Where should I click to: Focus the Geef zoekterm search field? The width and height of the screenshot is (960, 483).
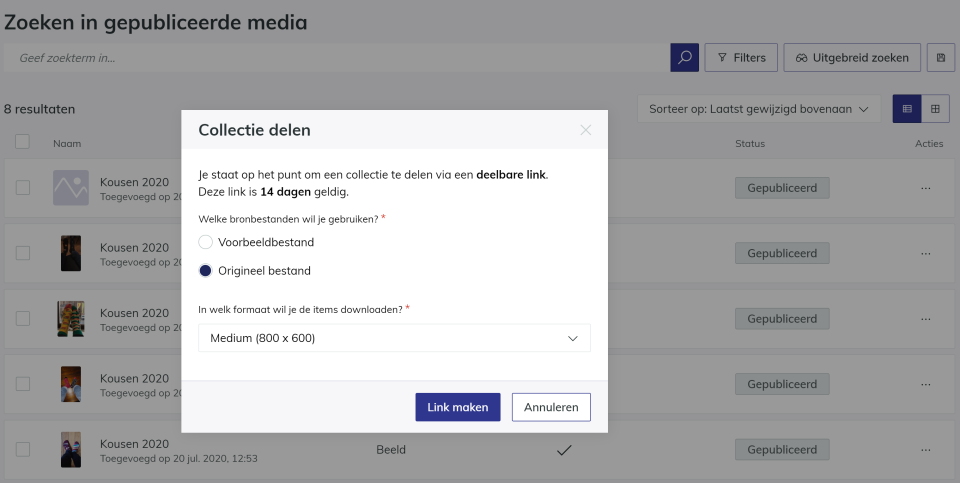[336, 58]
